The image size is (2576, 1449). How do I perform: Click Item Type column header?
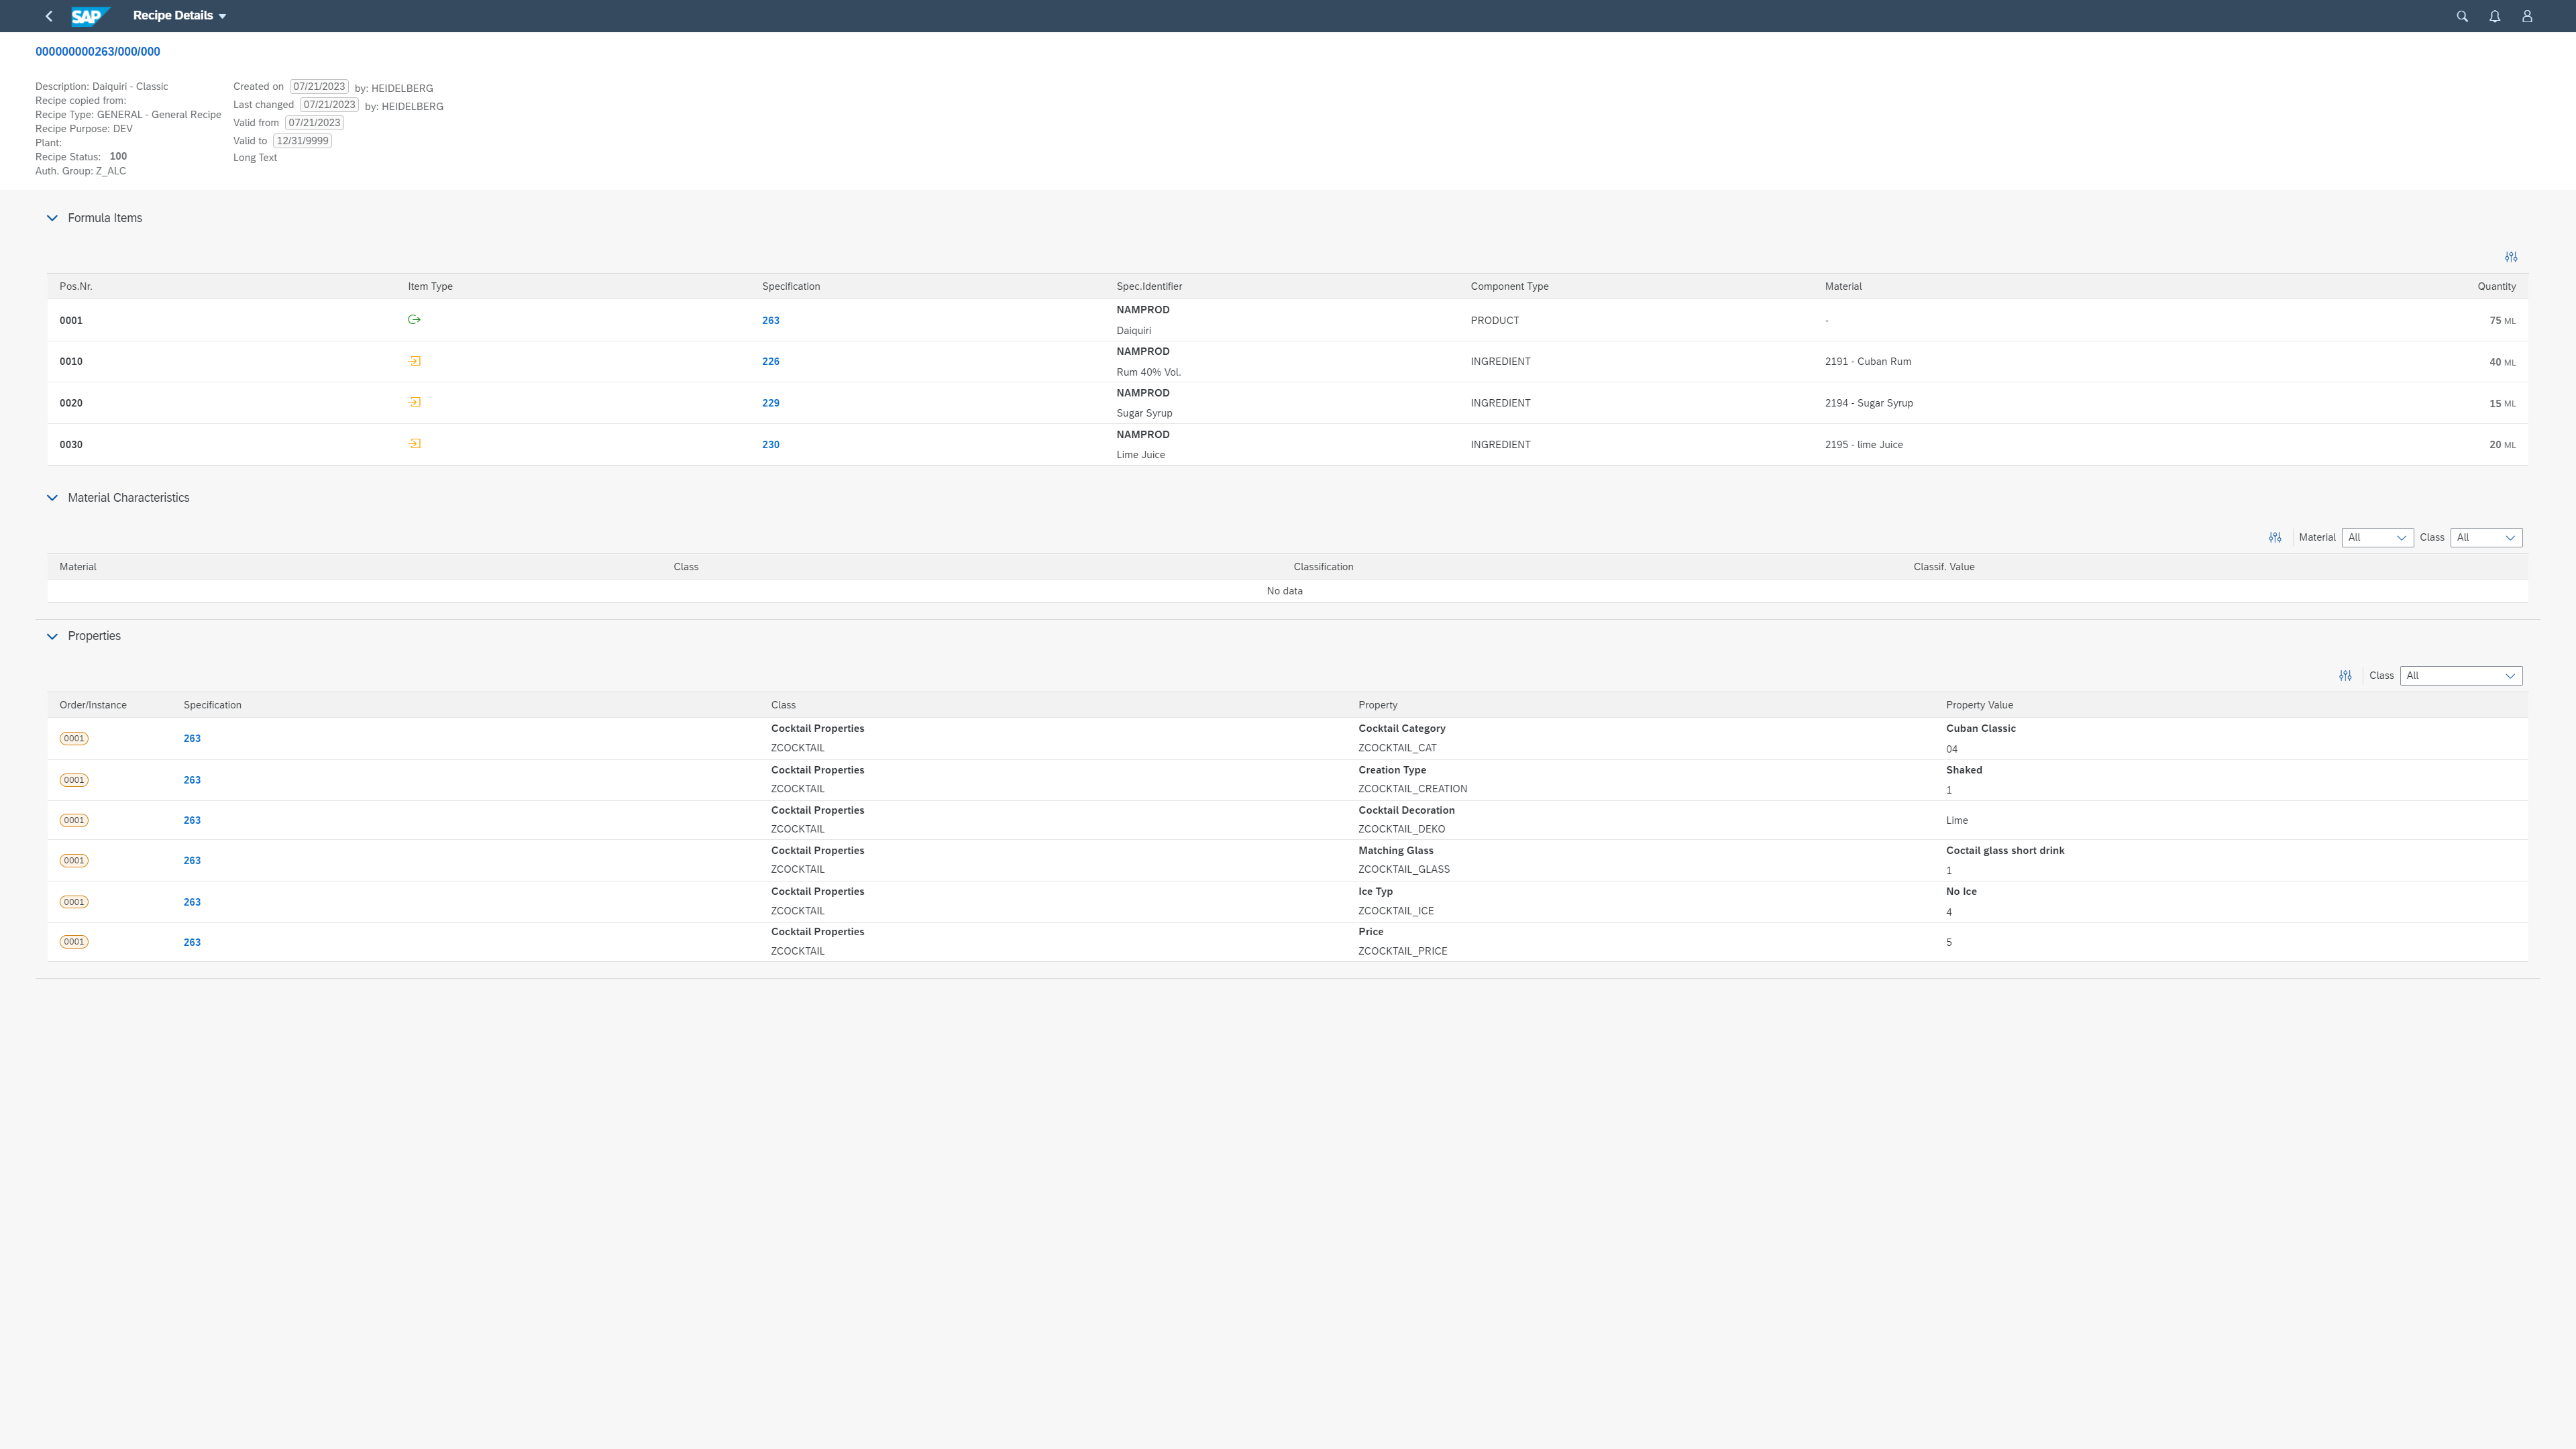(x=430, y=287)
